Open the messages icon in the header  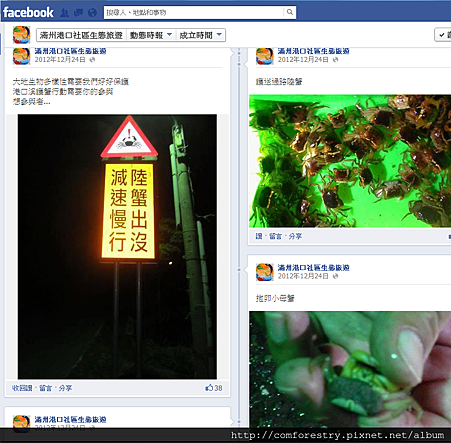click(79, 13)
